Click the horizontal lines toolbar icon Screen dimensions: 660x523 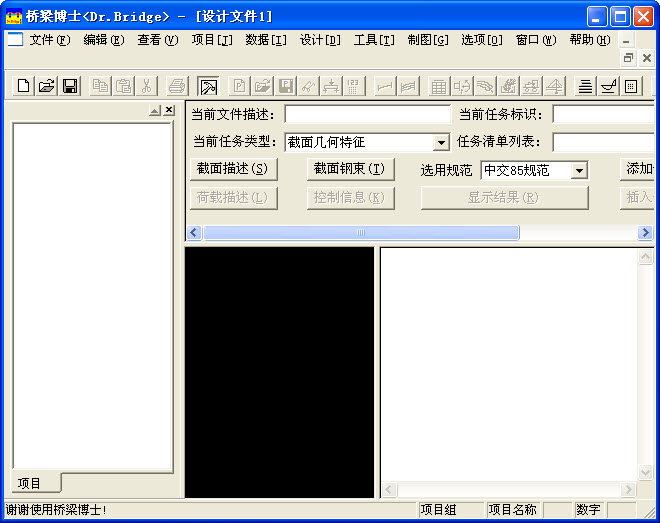pos(586,86)
